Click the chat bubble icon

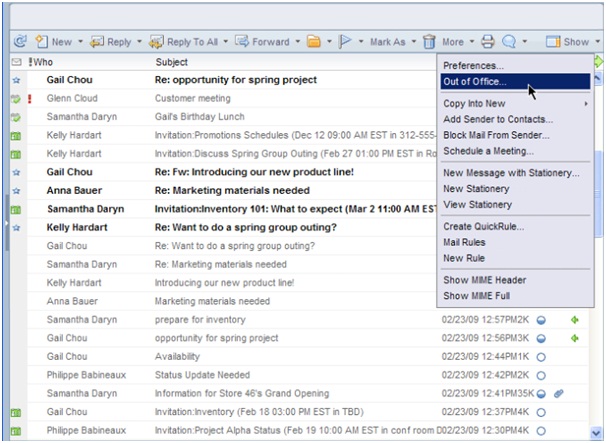click(509, 41)
